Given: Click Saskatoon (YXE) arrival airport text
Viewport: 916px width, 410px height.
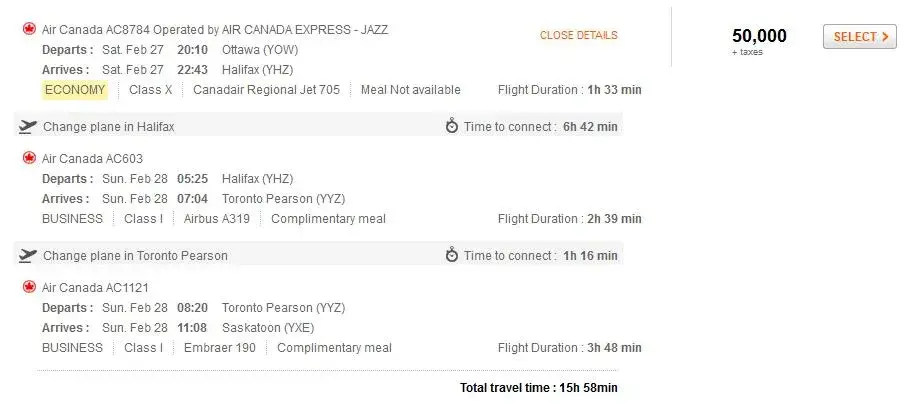Looking at the screenshot, I should 265,327.
